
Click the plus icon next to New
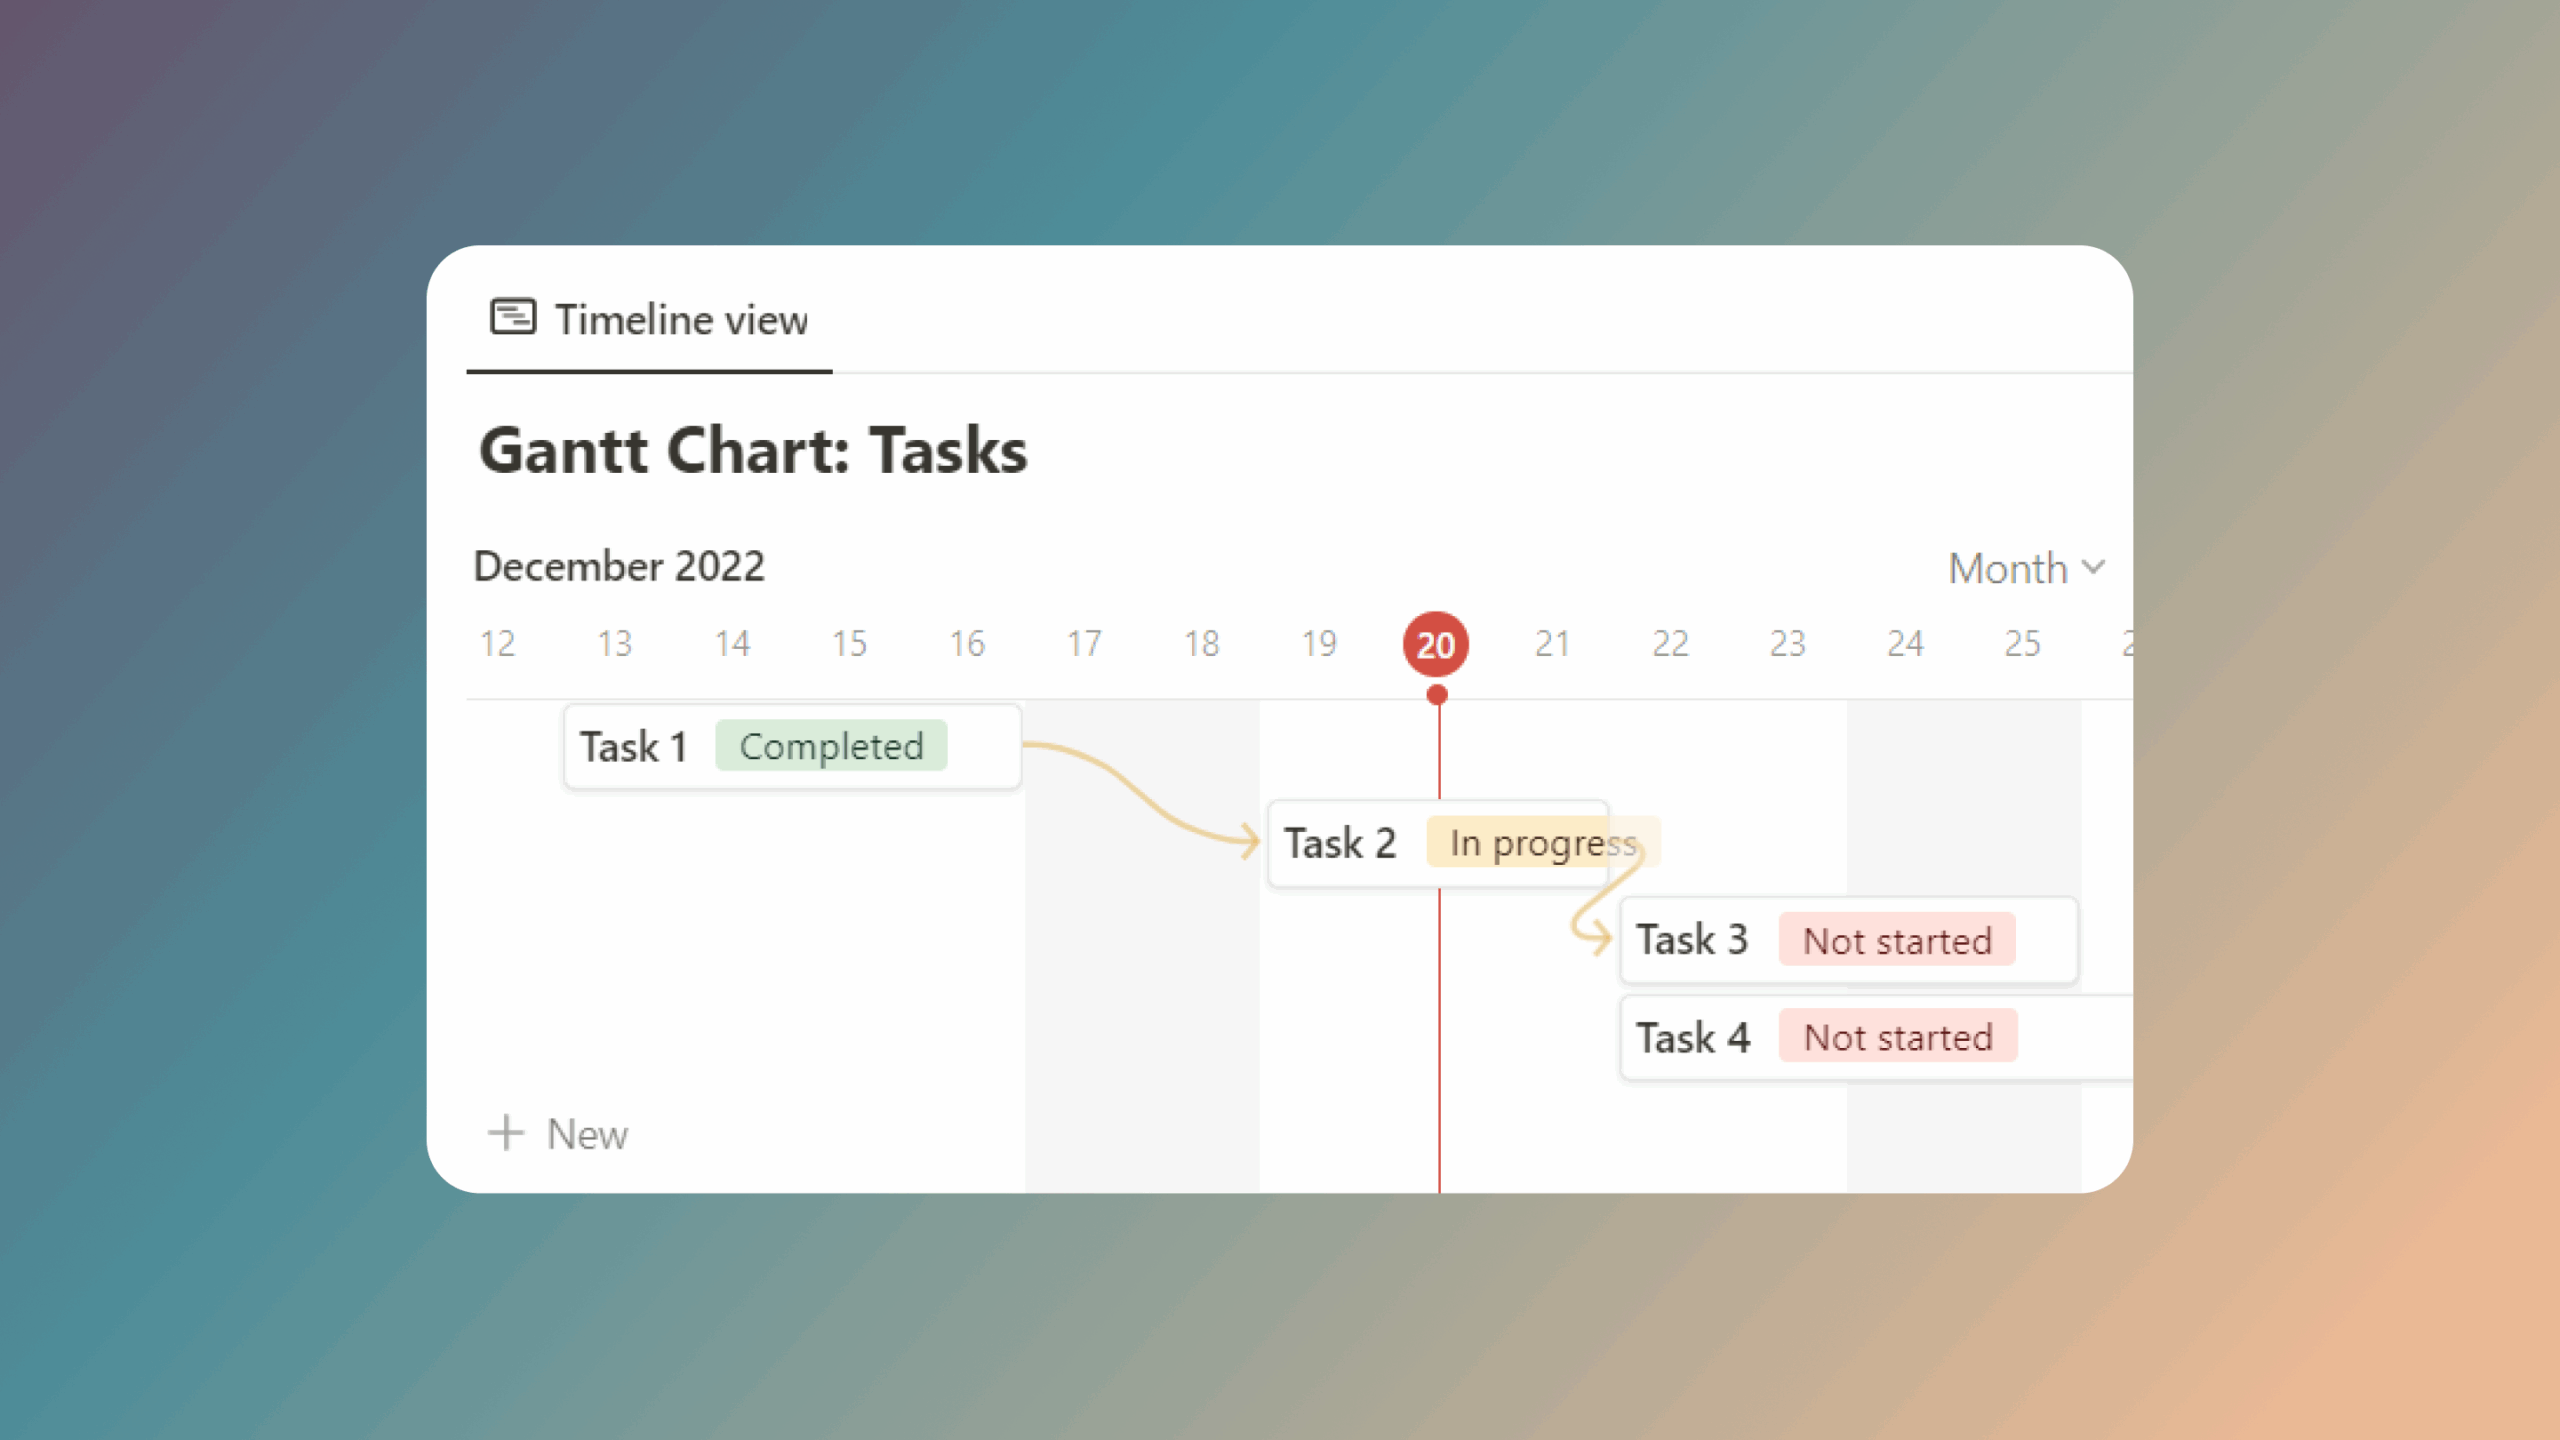(507, 1132)
